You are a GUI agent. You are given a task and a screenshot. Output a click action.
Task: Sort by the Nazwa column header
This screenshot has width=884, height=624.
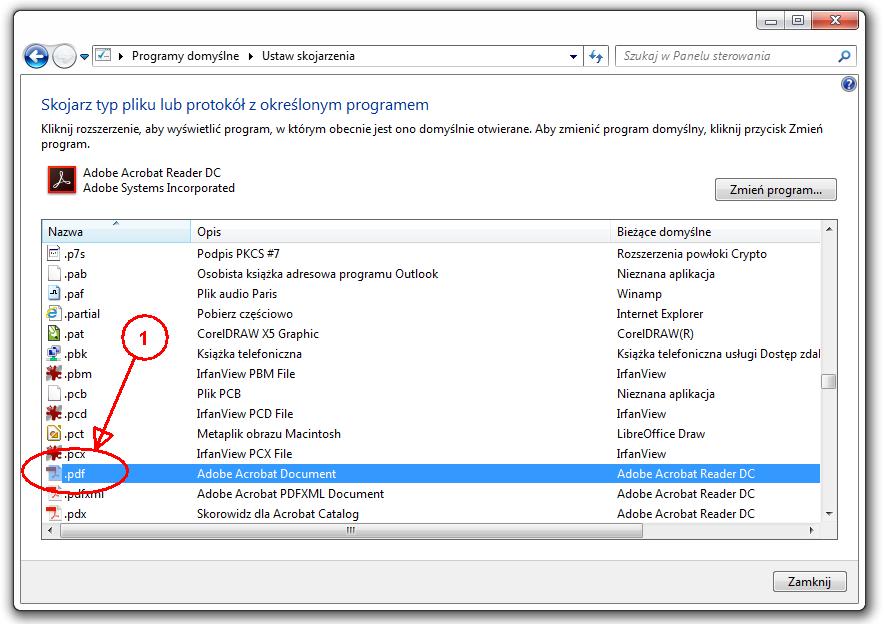116,232
